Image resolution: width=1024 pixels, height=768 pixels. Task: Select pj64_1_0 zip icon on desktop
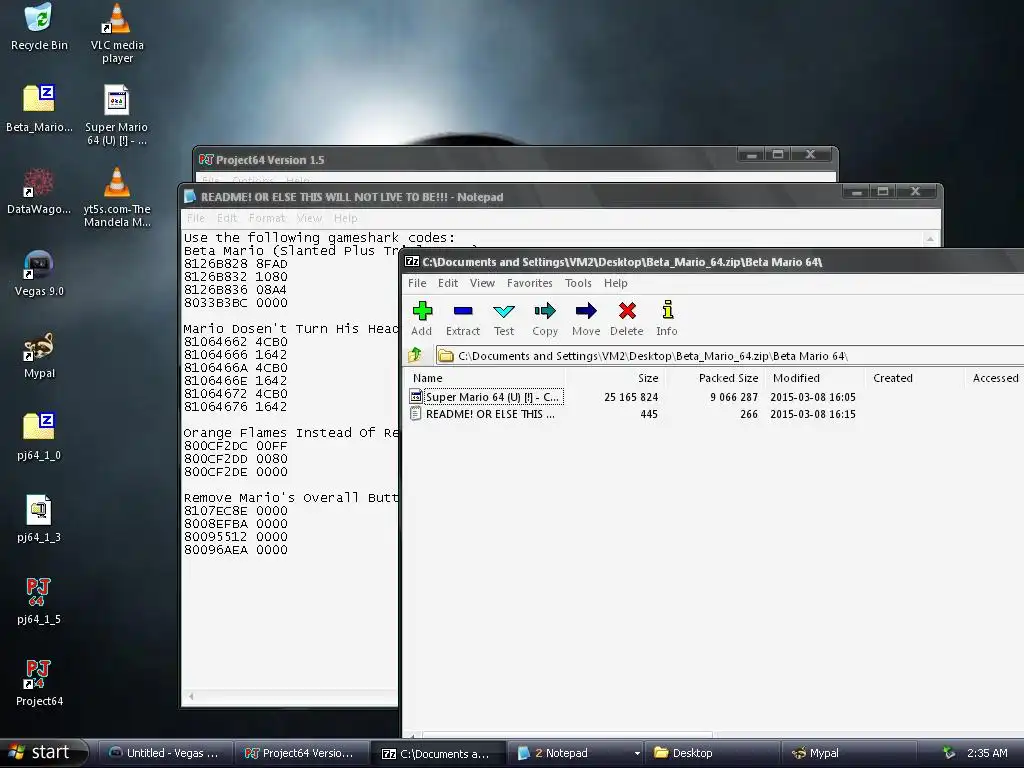click(39, 437)
